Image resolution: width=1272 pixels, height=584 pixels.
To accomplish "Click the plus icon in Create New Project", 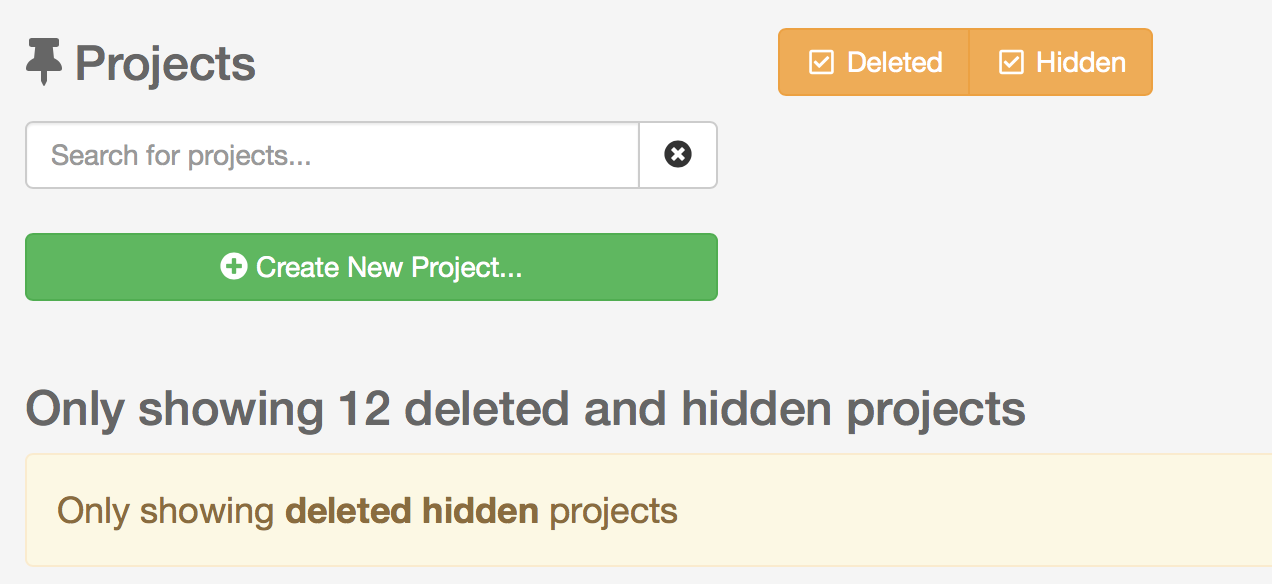I will [x=234, y=267].
